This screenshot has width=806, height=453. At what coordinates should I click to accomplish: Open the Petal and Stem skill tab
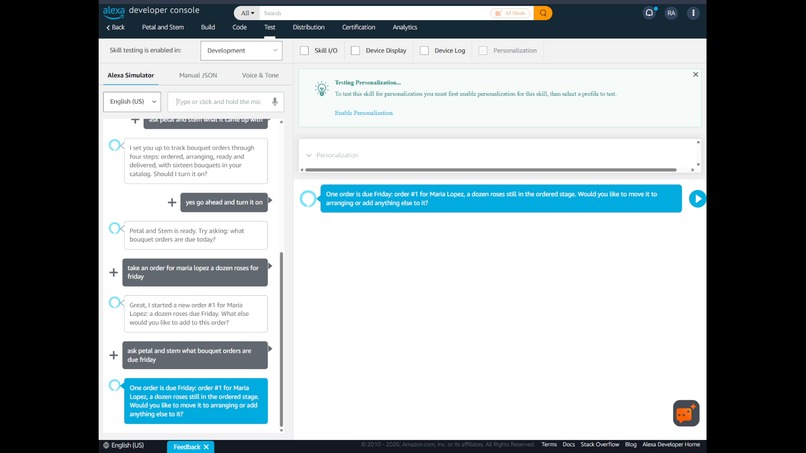click(x=163, y=27)
